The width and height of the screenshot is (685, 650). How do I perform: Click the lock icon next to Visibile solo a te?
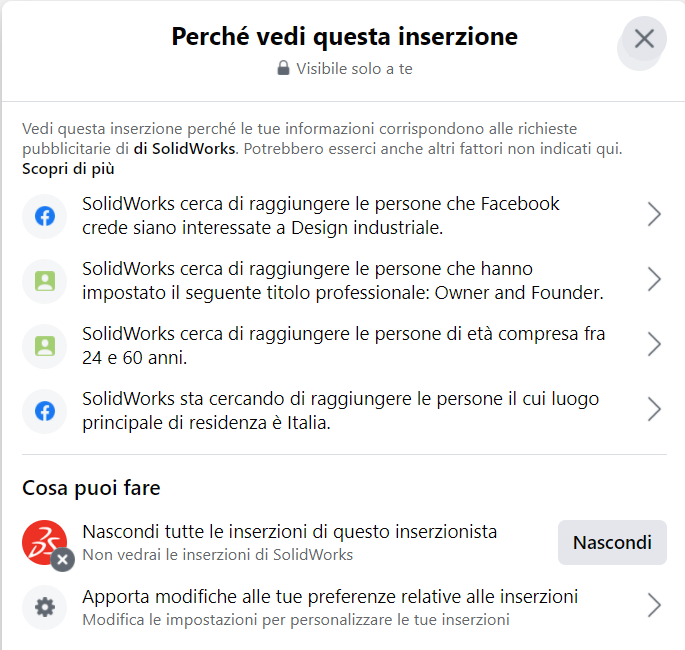[283, 68]
